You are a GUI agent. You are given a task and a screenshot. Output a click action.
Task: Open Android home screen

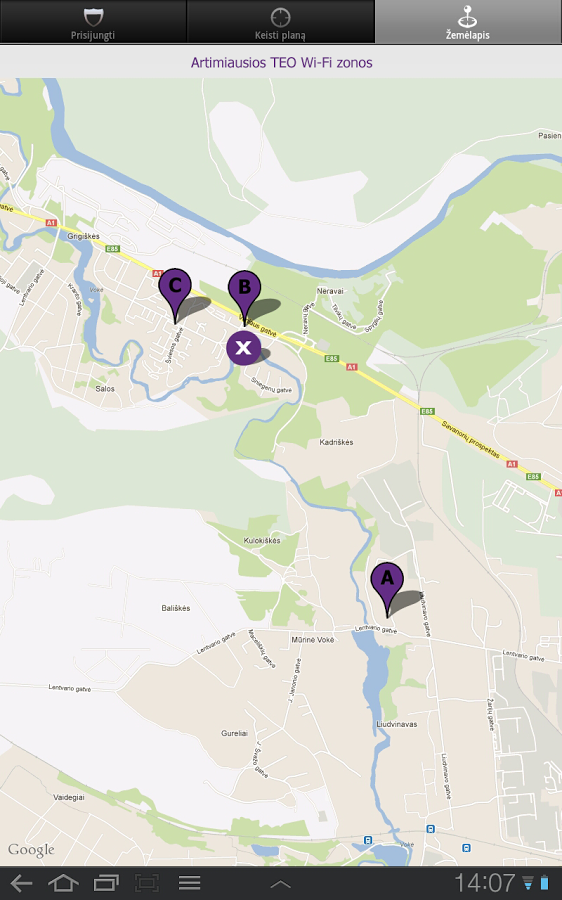point(63,883)
